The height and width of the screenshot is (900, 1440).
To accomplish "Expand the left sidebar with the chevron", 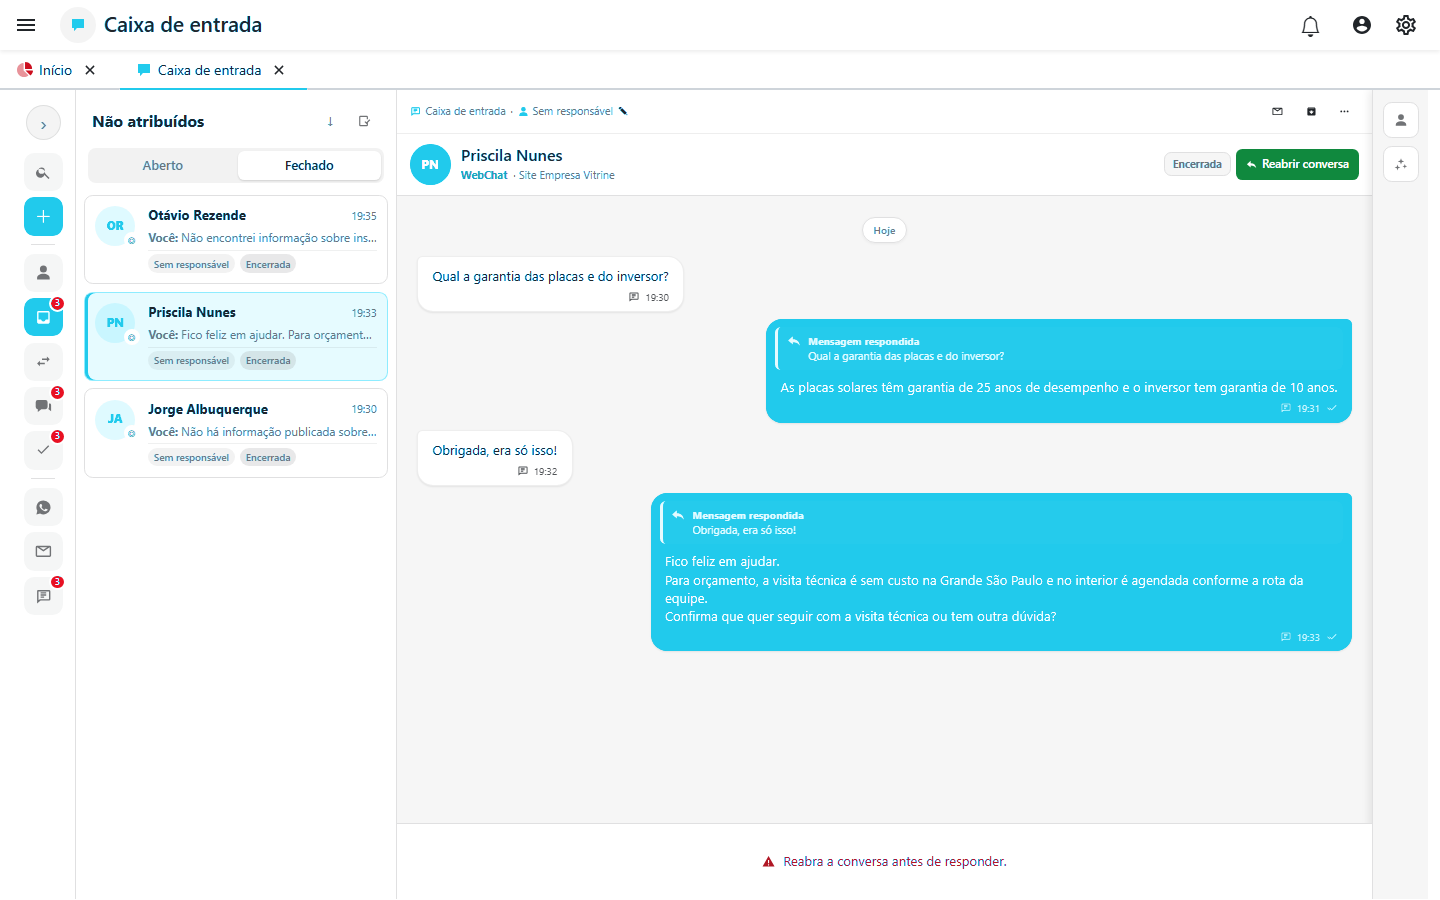I will (43, 125).
